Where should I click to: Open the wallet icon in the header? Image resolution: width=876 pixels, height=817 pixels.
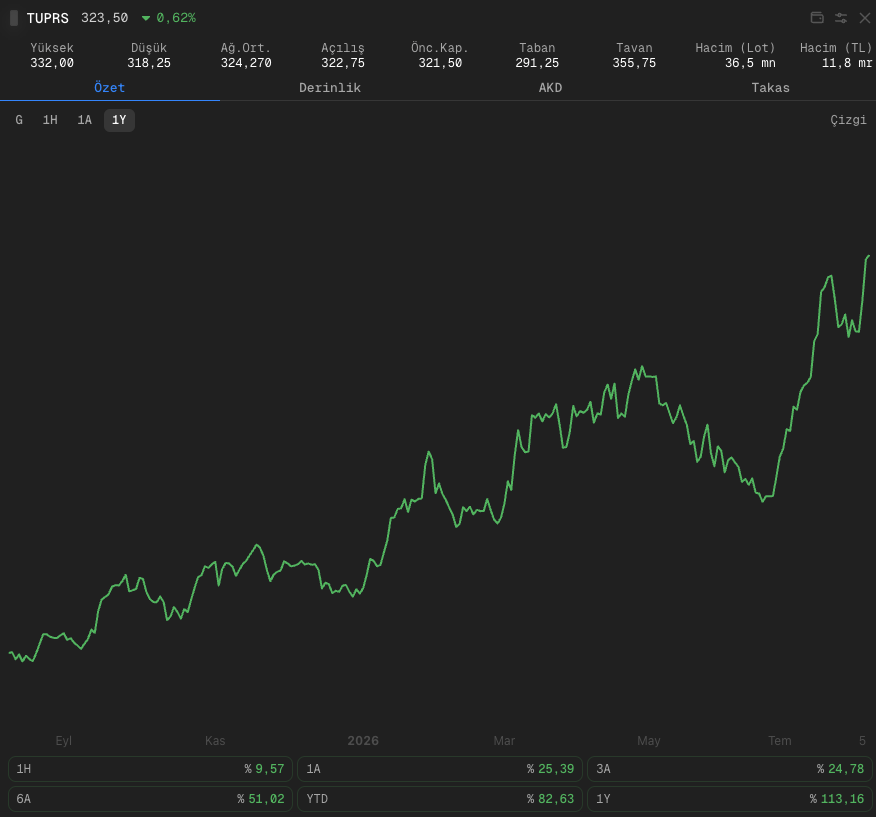click(817, 18)
